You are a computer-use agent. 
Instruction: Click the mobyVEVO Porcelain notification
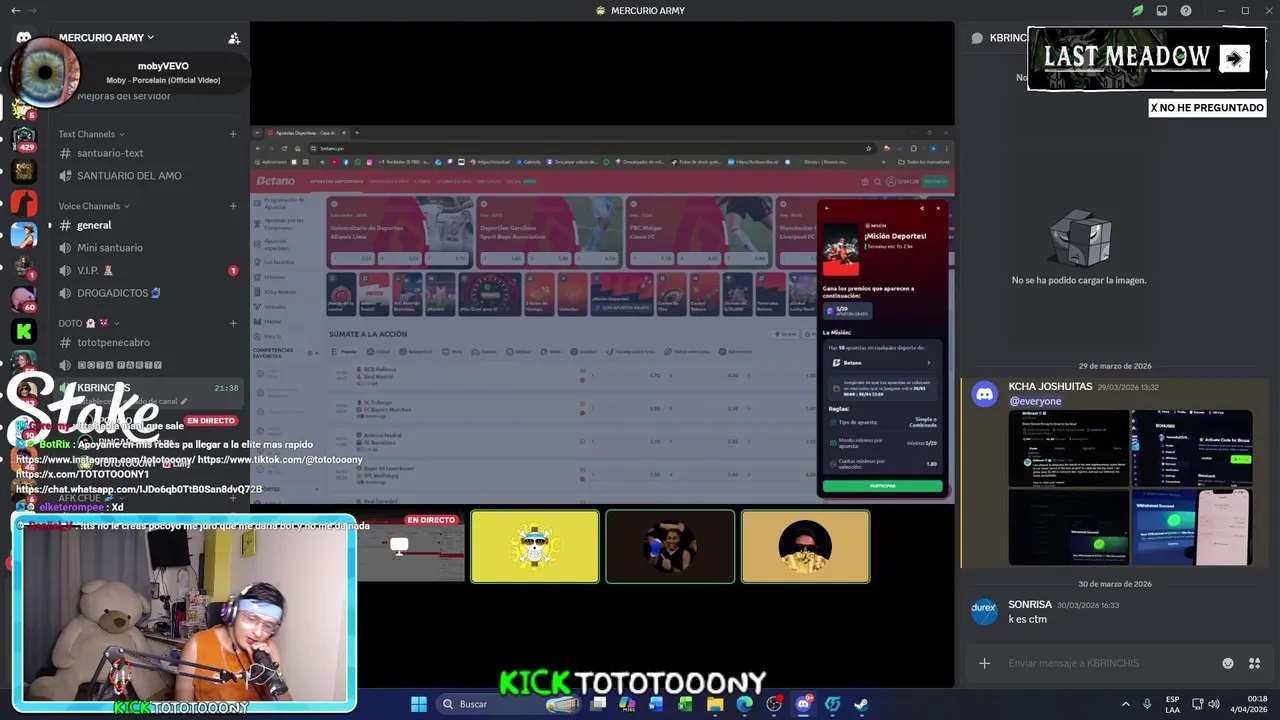[130, 73]
